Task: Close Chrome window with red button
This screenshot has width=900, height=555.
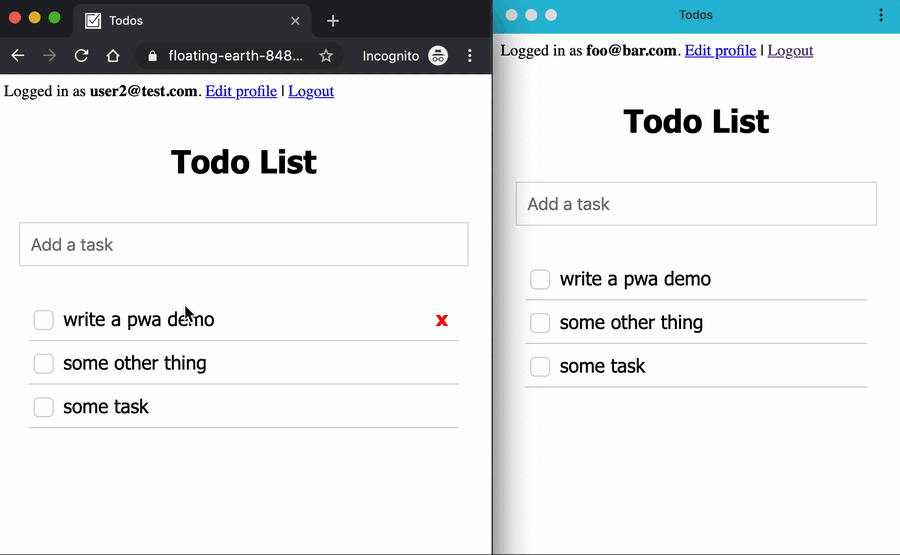Action: pos(15,18)
